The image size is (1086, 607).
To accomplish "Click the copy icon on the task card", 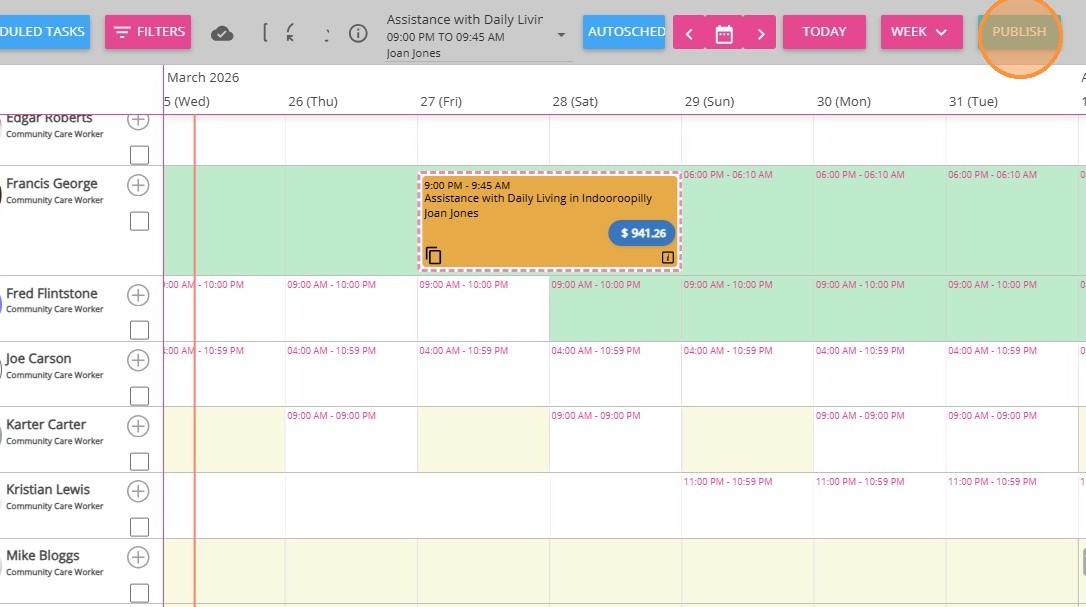I will pyautogui.click(x=433, y=255).
